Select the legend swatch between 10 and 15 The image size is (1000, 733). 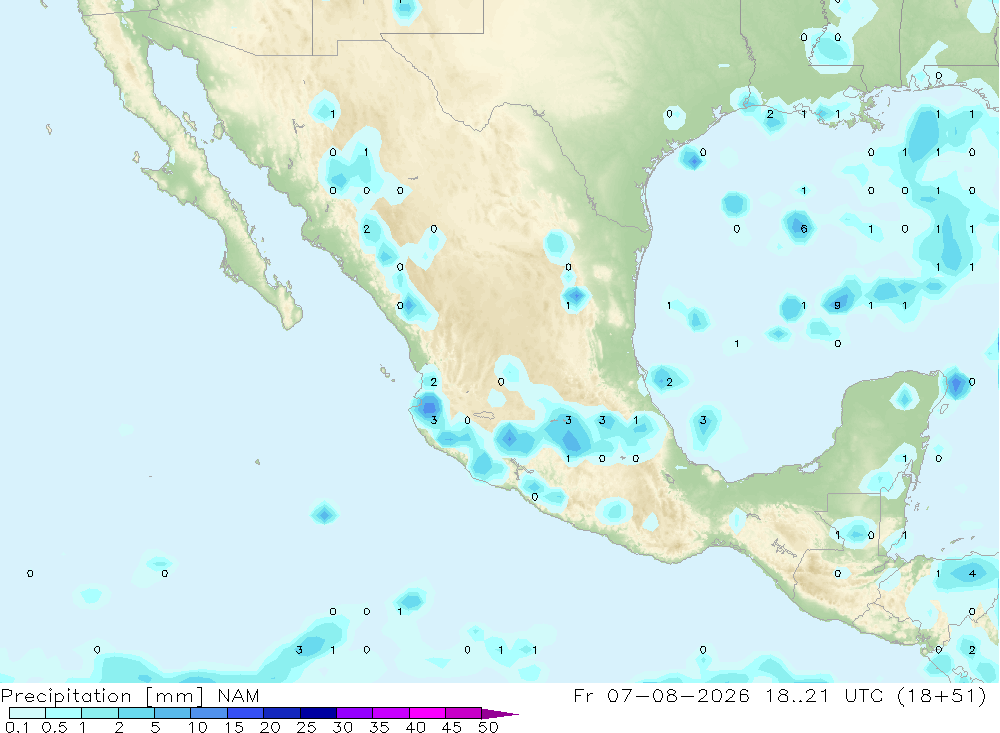click(x=209, y=713)
